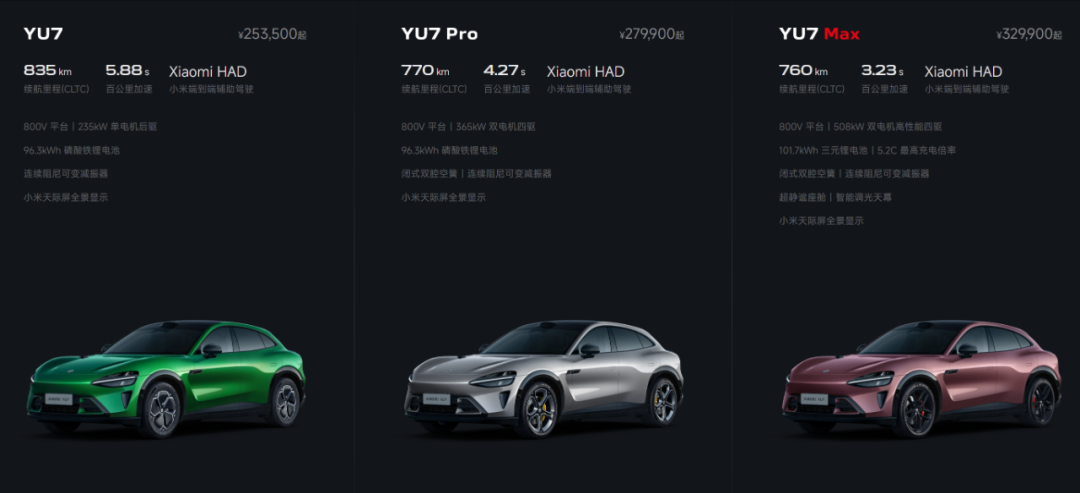This screenshot has width=1080, height=493.
Task: Click the 101.7kWh battery spec line
Action: (867, 150)
